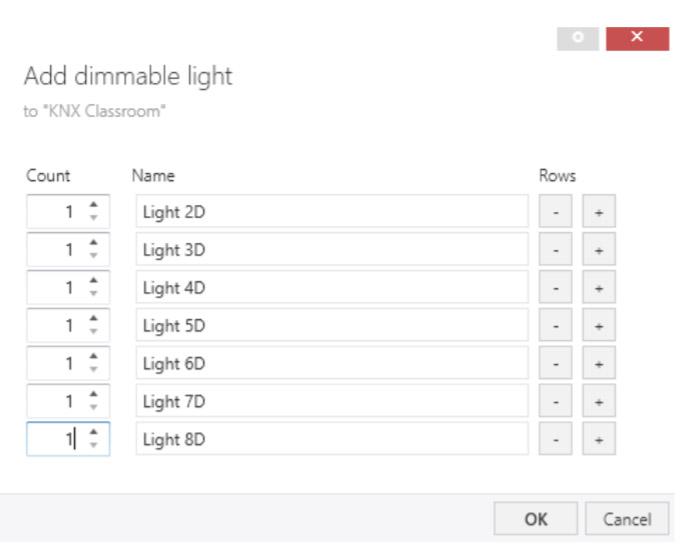Decrease the count for Light 8D

pos(94,445)
